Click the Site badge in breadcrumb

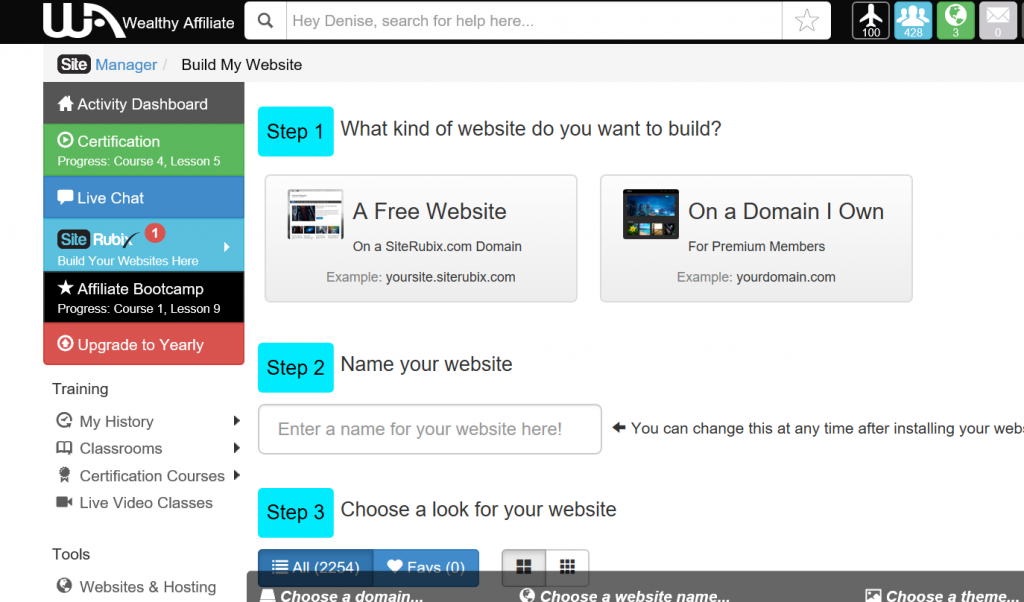click(74, 65)
